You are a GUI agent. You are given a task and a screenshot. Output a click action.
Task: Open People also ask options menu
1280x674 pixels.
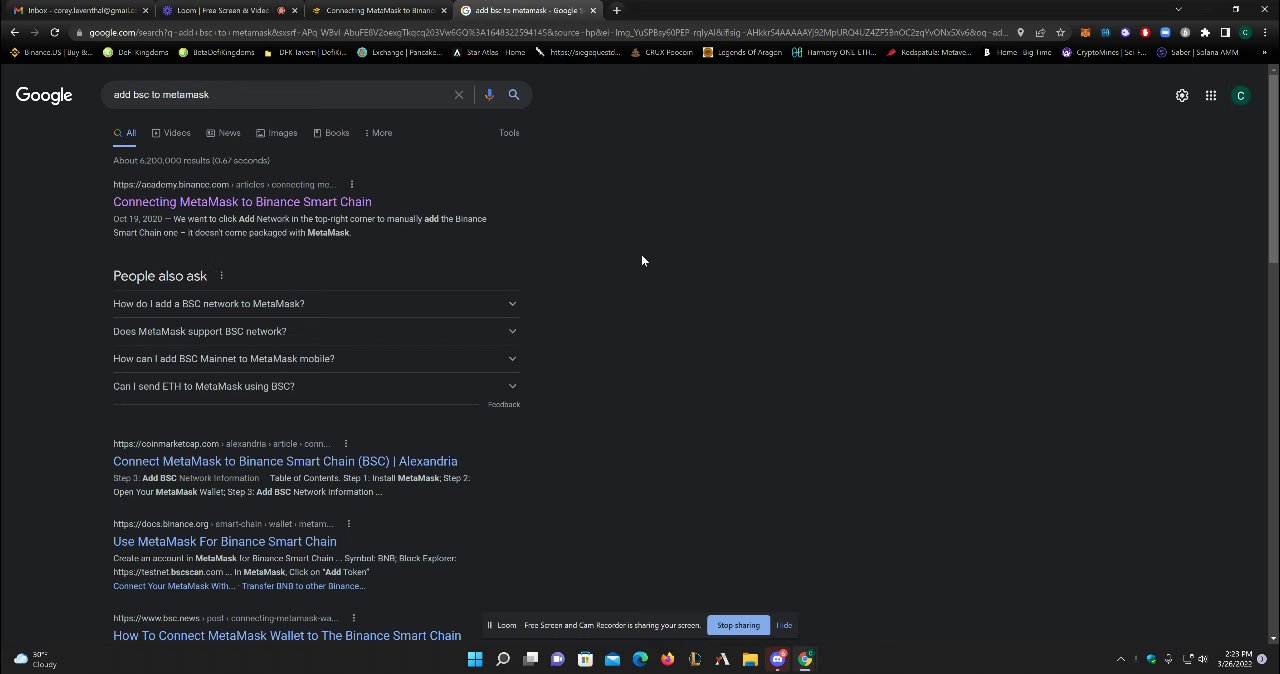point(221,276)
